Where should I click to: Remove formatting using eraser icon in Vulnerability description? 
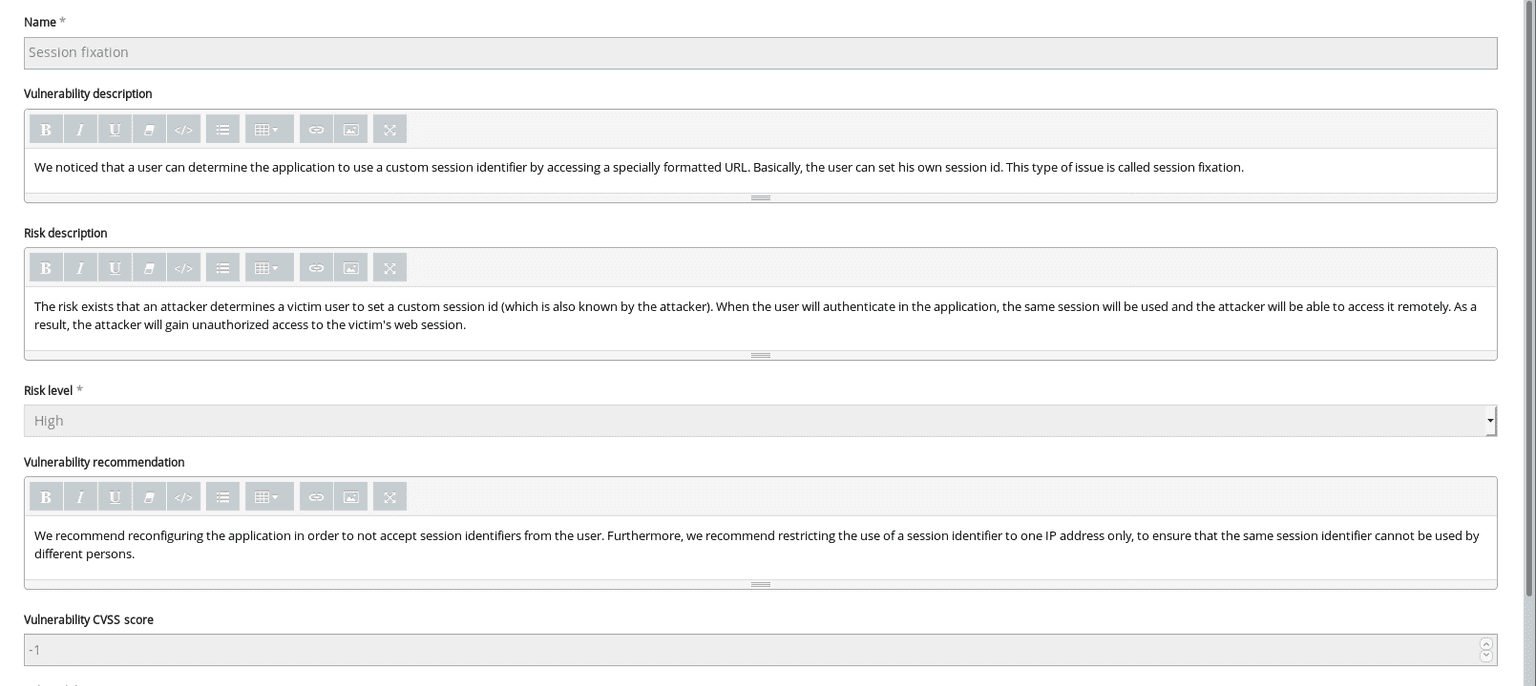point(149,128)
